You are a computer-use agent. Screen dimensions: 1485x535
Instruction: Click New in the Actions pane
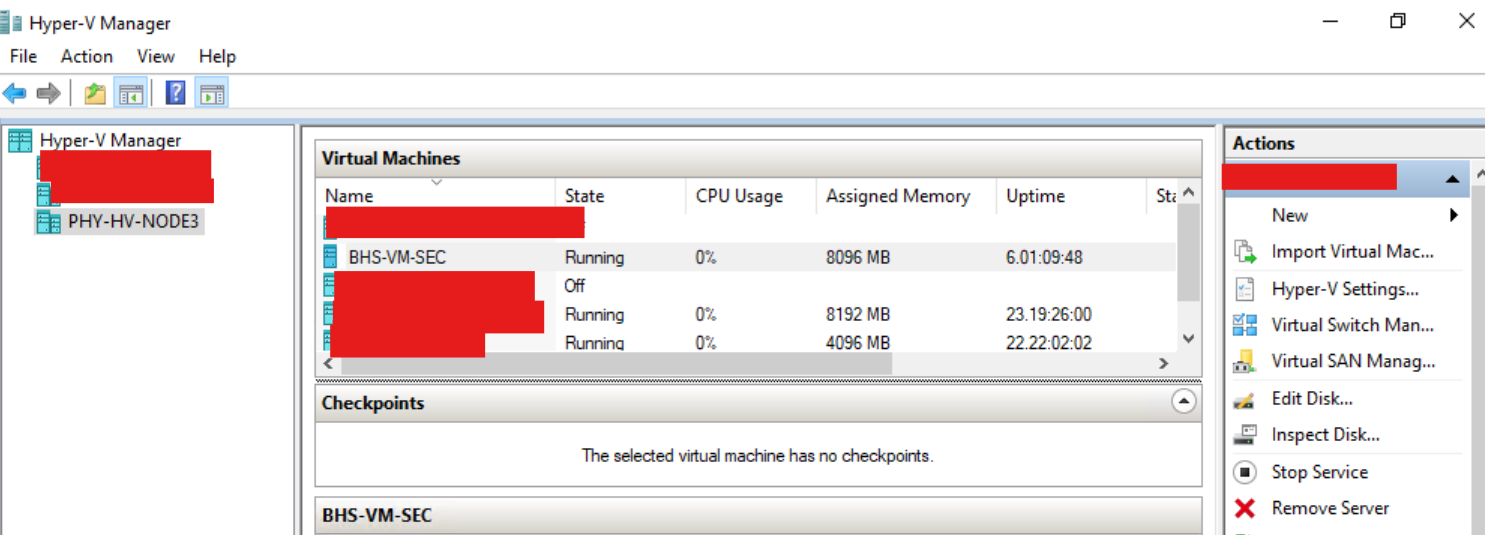point(1289,215)
